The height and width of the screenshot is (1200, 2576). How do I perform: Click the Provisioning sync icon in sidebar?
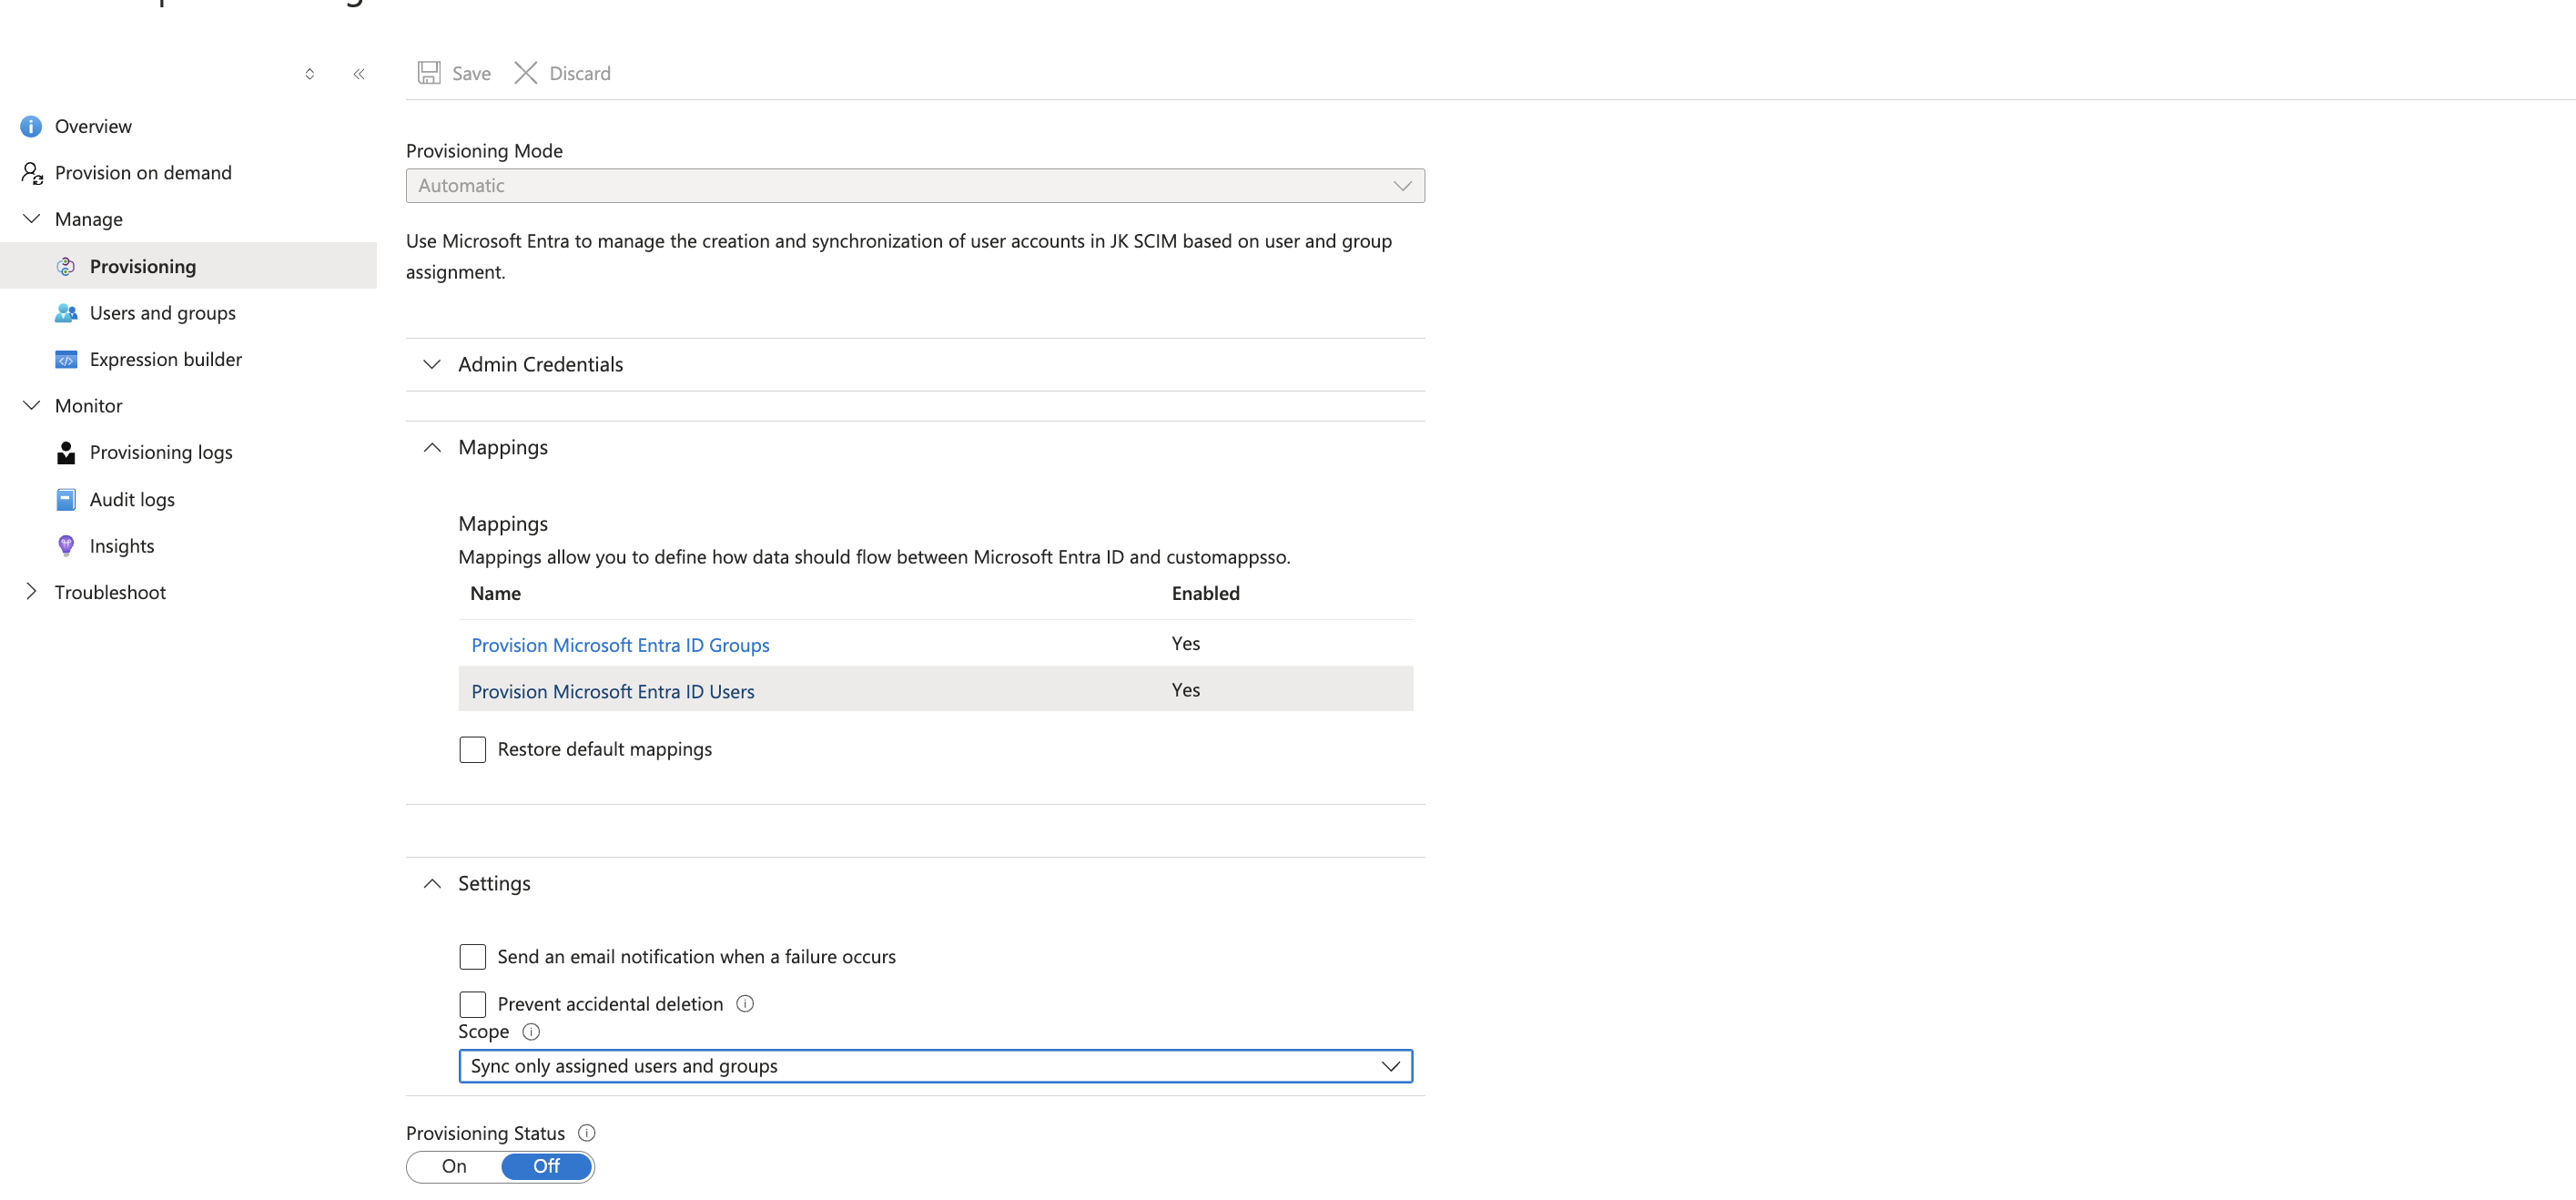pyautogui.click(x=66, y=266)
